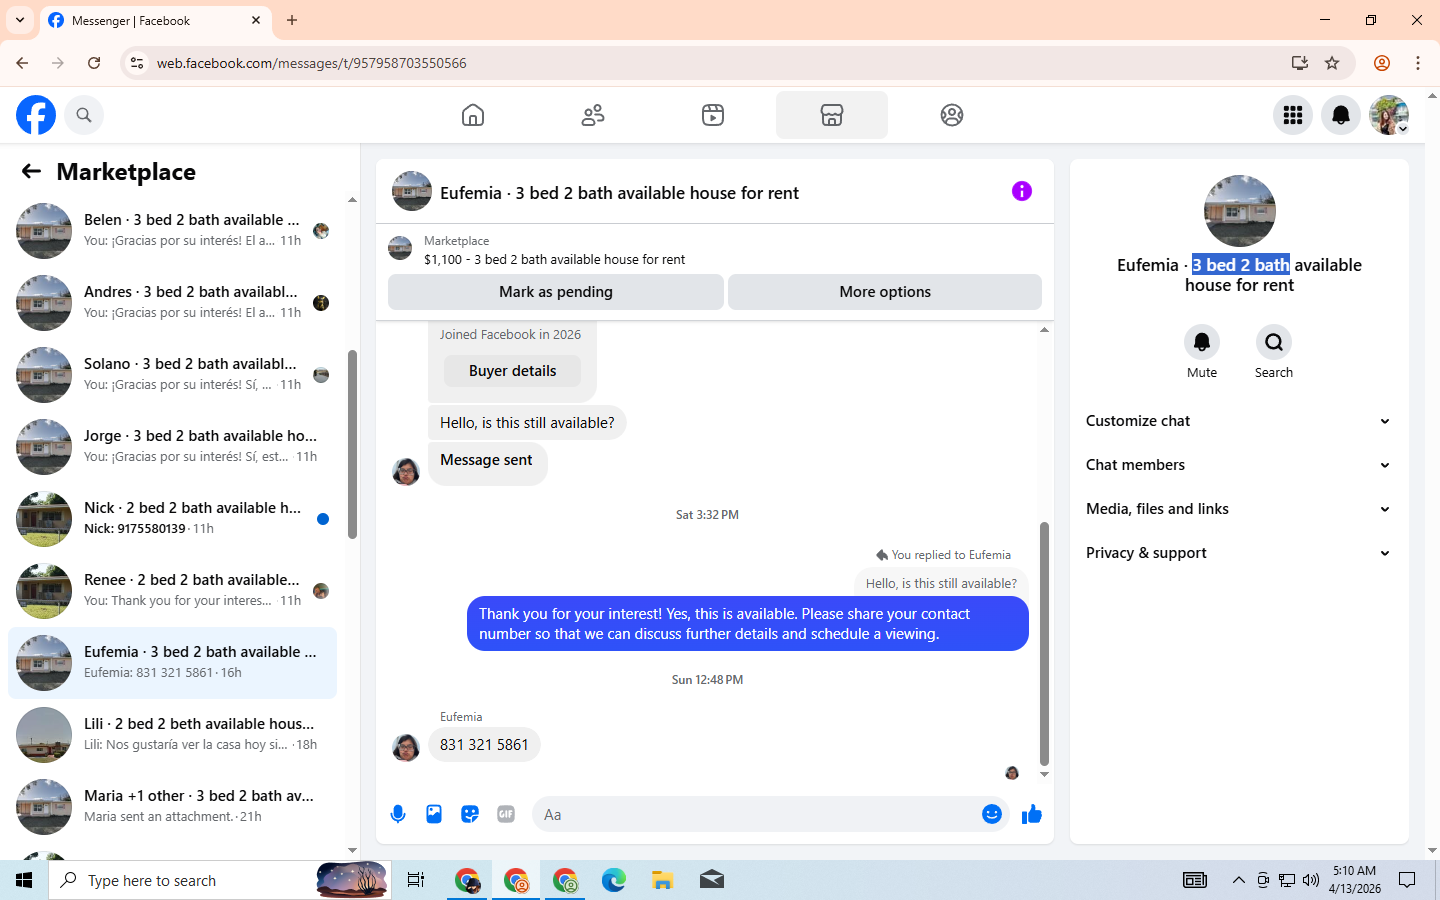Open Maria +1 other conversation
1440x900 pixels.
pos(172,807)
